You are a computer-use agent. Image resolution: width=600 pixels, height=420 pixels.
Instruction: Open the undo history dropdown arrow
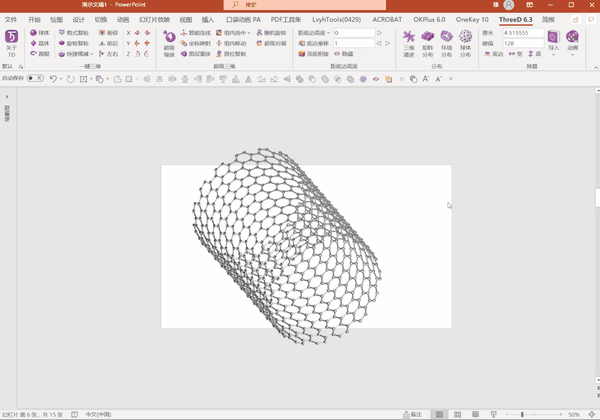pyautogui.click(x=61, y=79)
